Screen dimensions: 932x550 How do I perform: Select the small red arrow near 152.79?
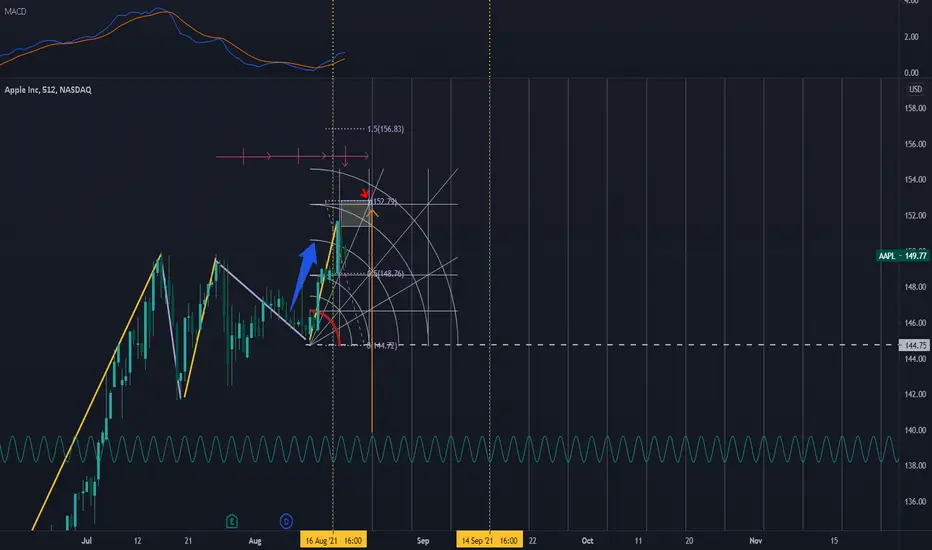pyautogui.click(x=365, y=193)
